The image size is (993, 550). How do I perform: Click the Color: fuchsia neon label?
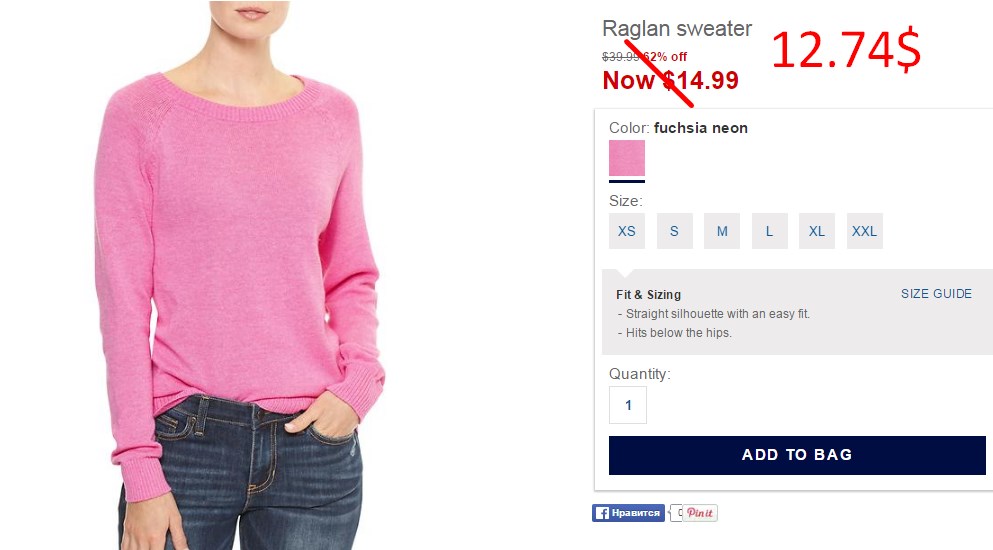(x=678, y=128)
